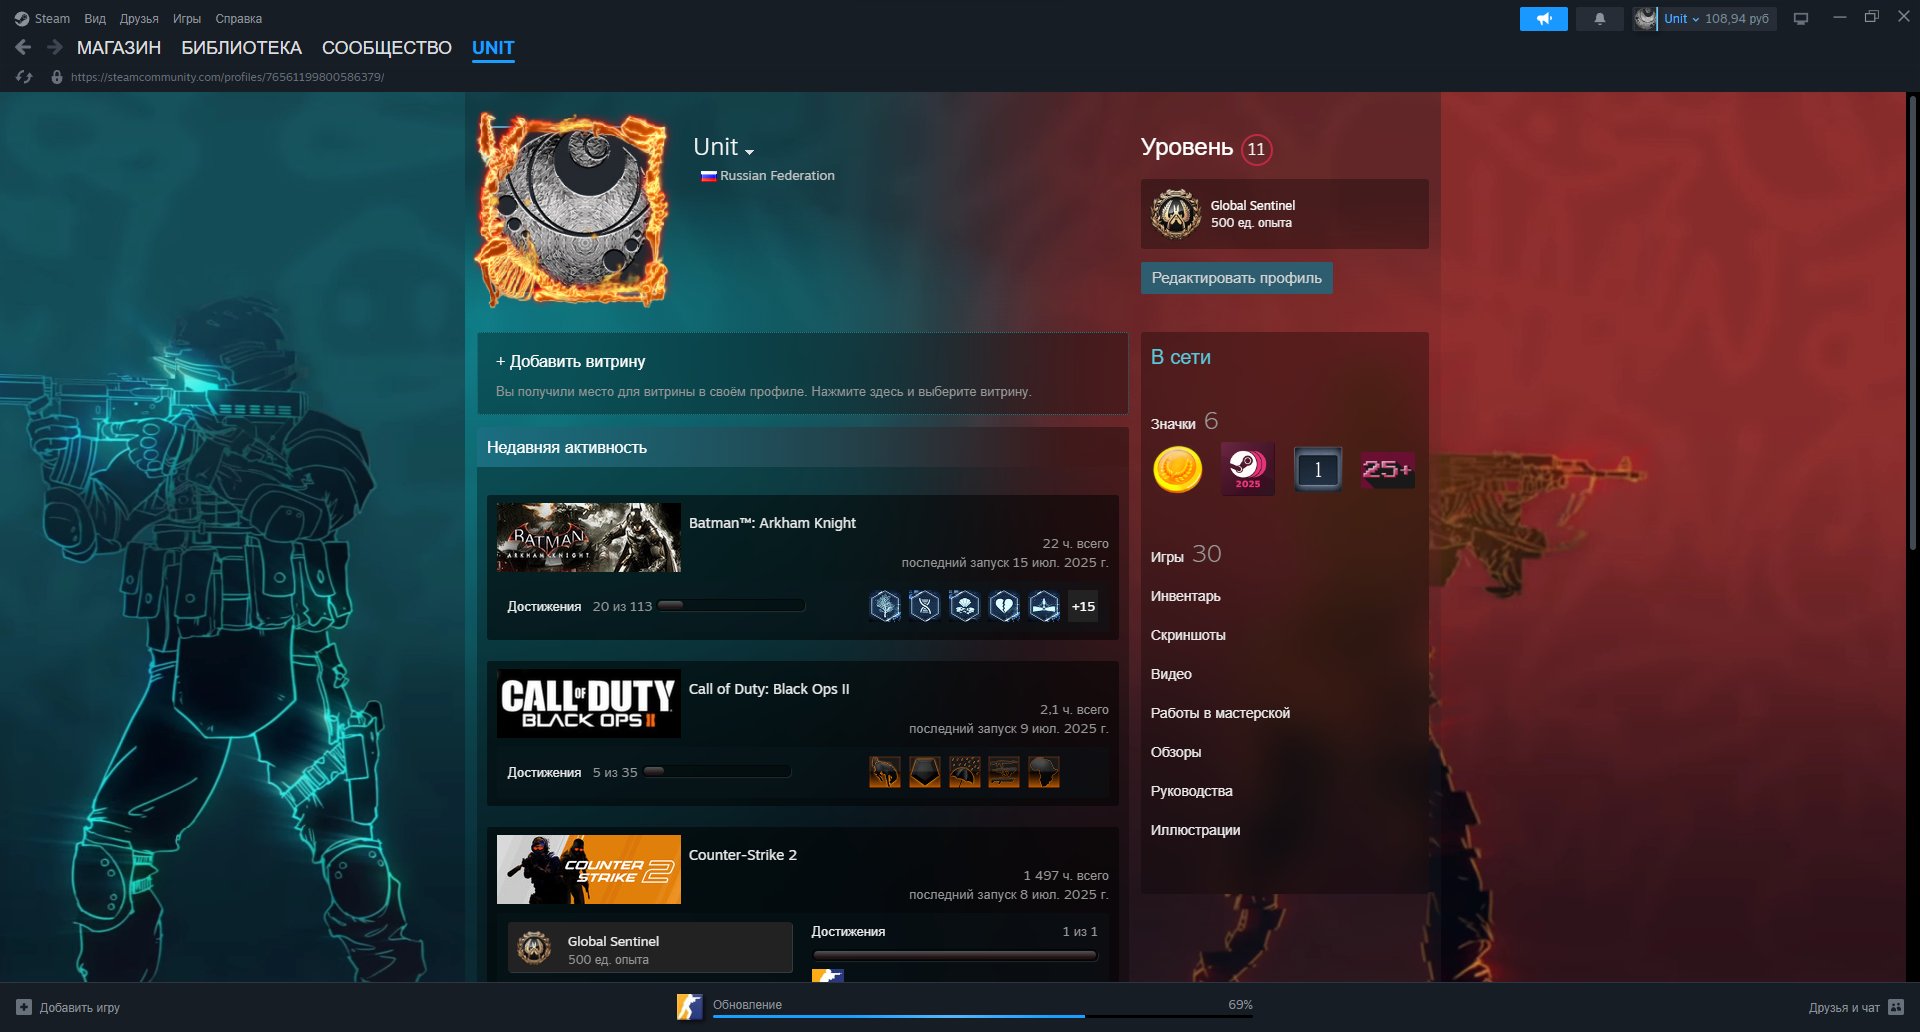This screenshot has width=1920, height=1032.
Task: Open the Вид menu
Action: pyautogui.click(x=95, y=19)
